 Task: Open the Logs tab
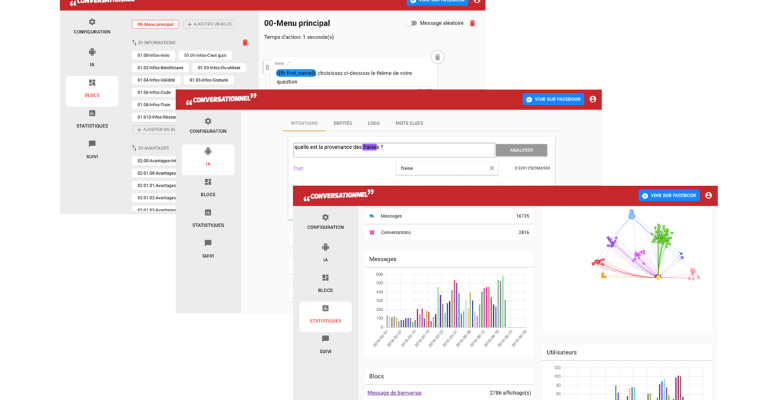374,123
